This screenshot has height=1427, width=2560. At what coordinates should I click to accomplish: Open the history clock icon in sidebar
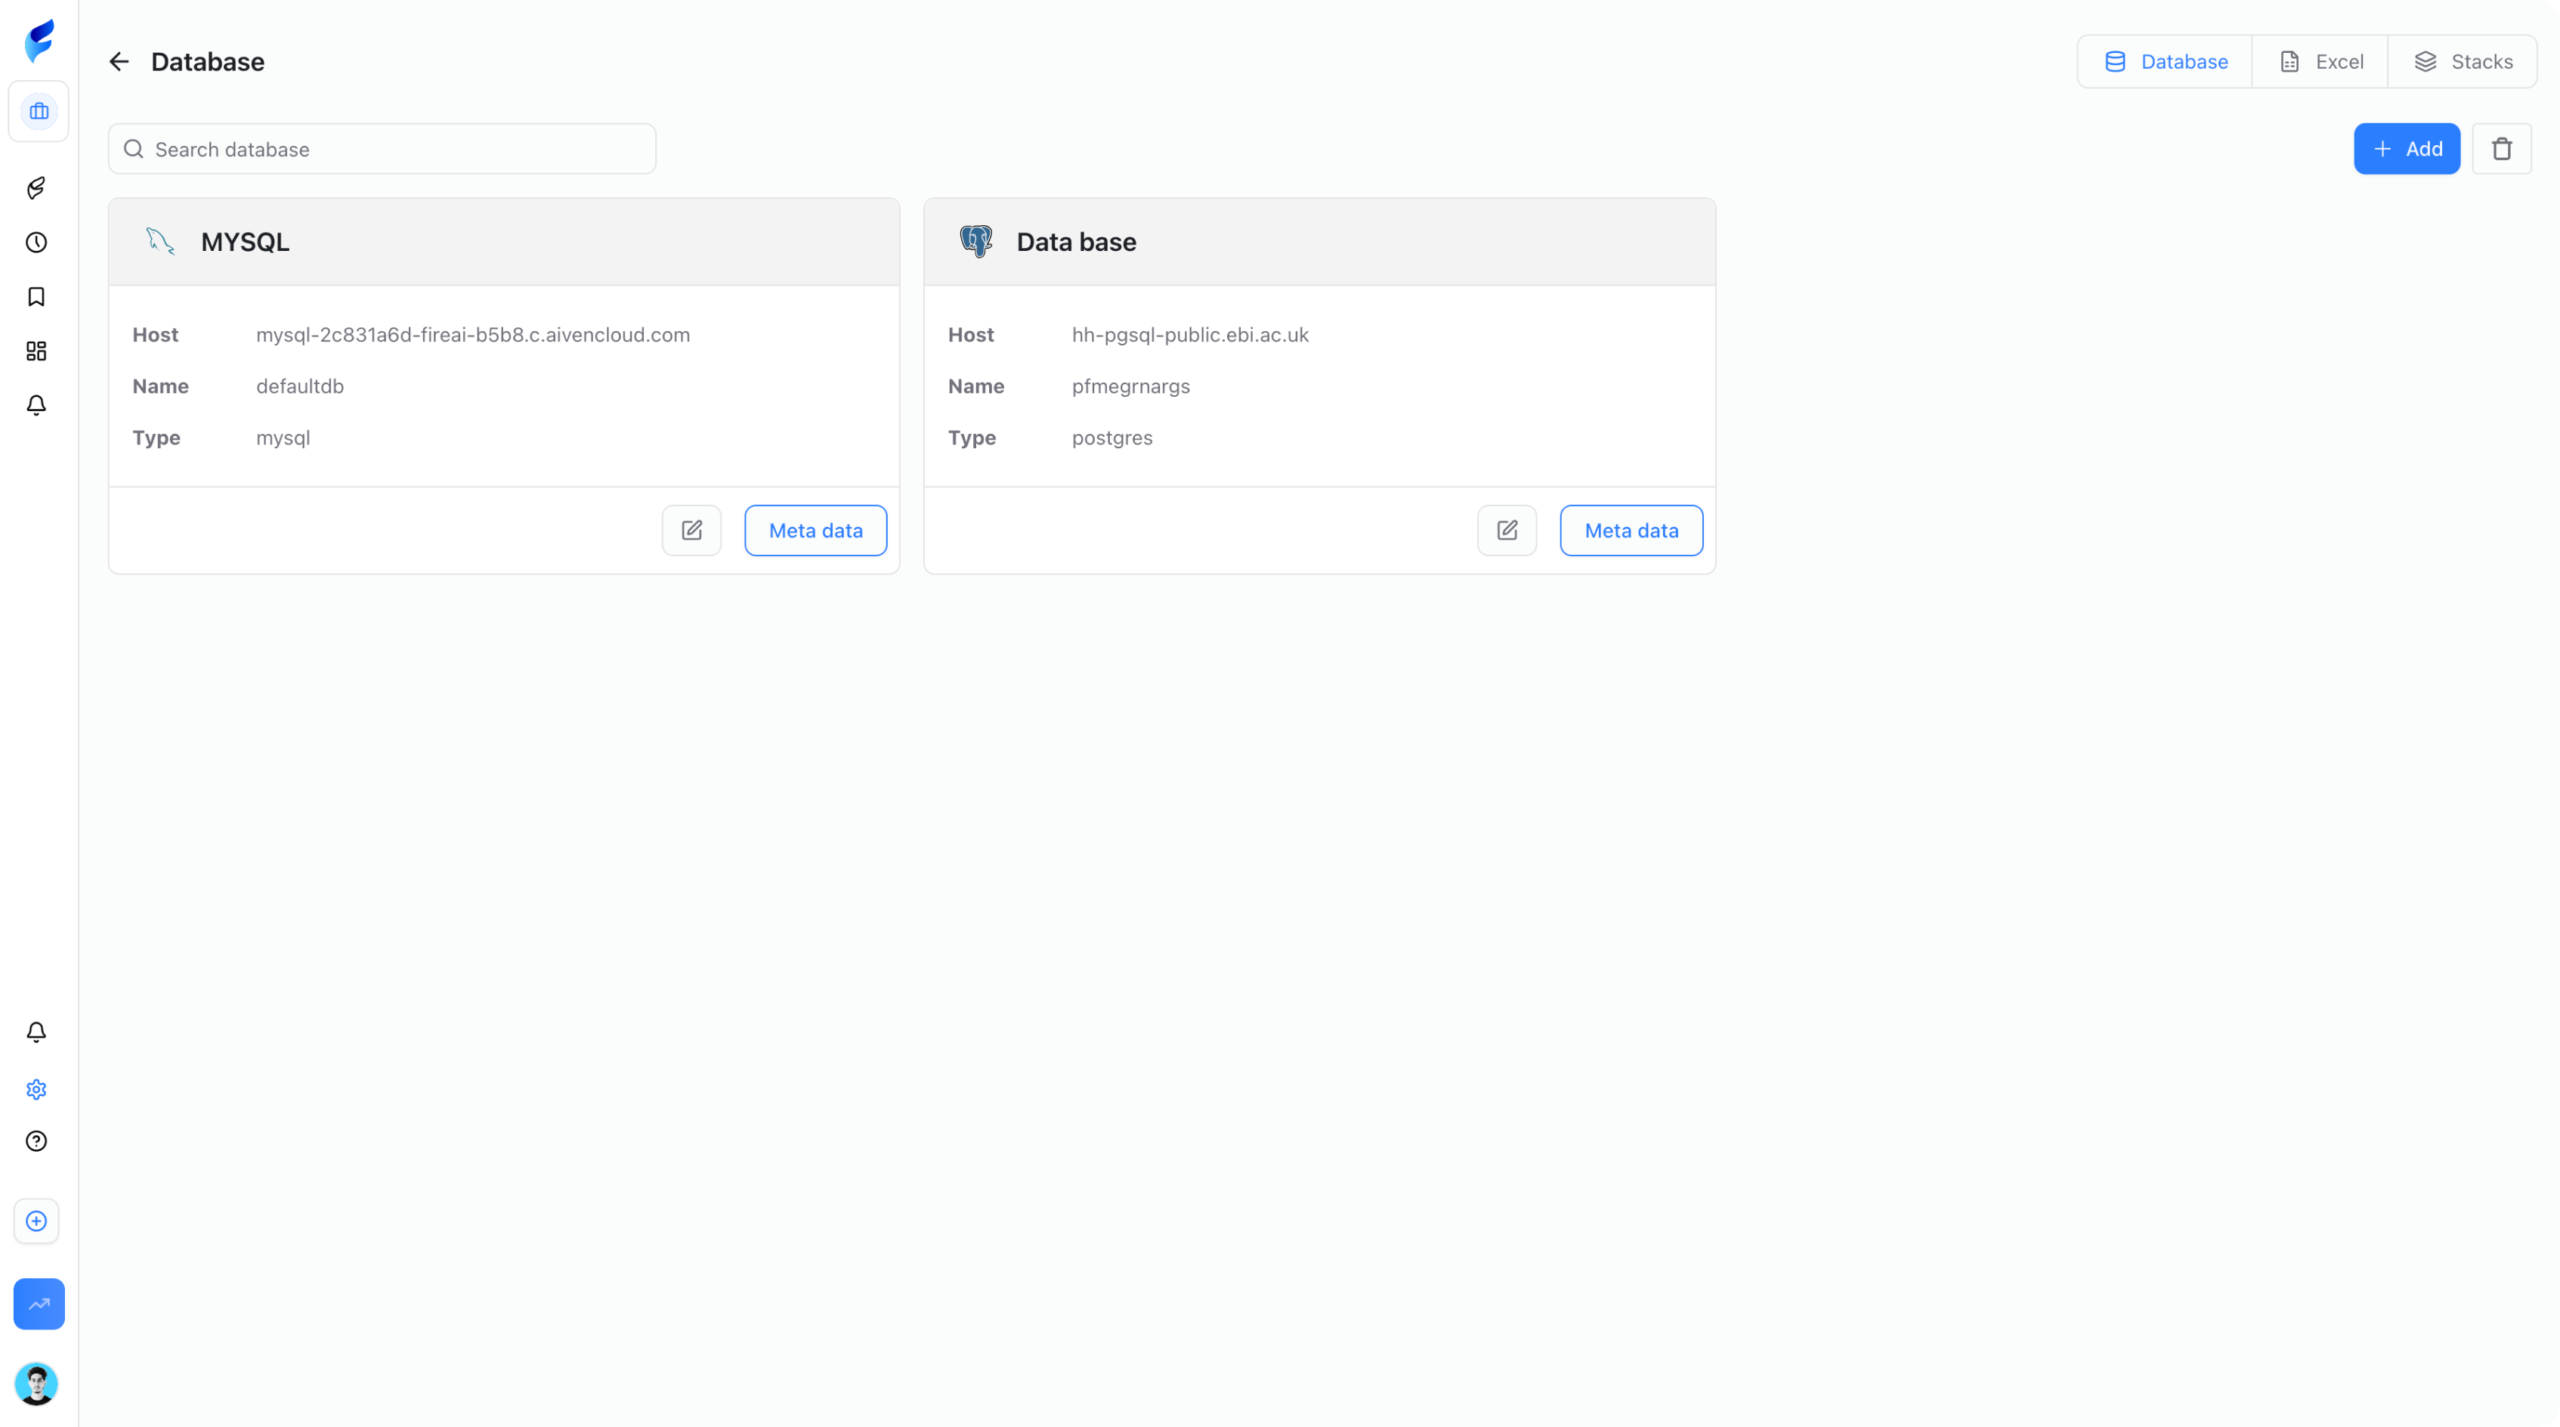37,243
